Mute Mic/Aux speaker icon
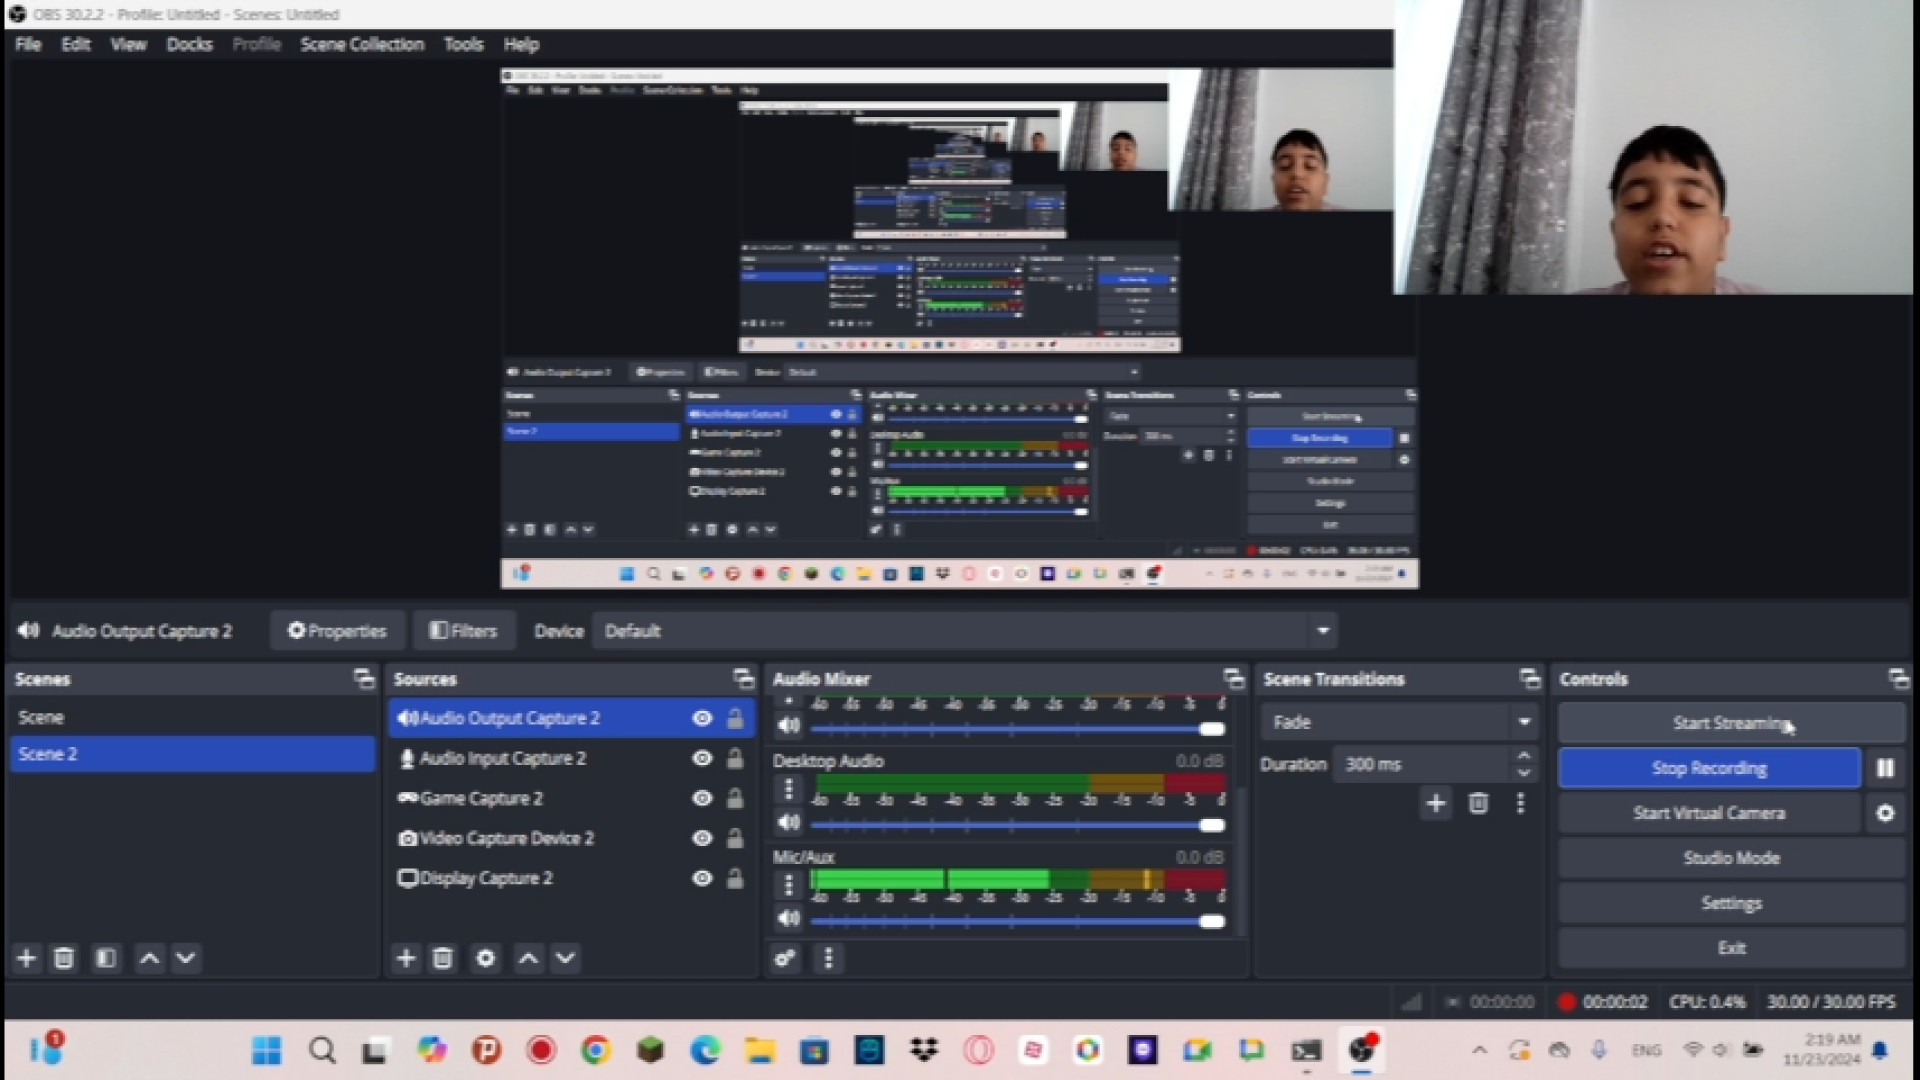The height and width of the screenshot is (1080, 1920). pyautogui.click(x=789, y=918)
